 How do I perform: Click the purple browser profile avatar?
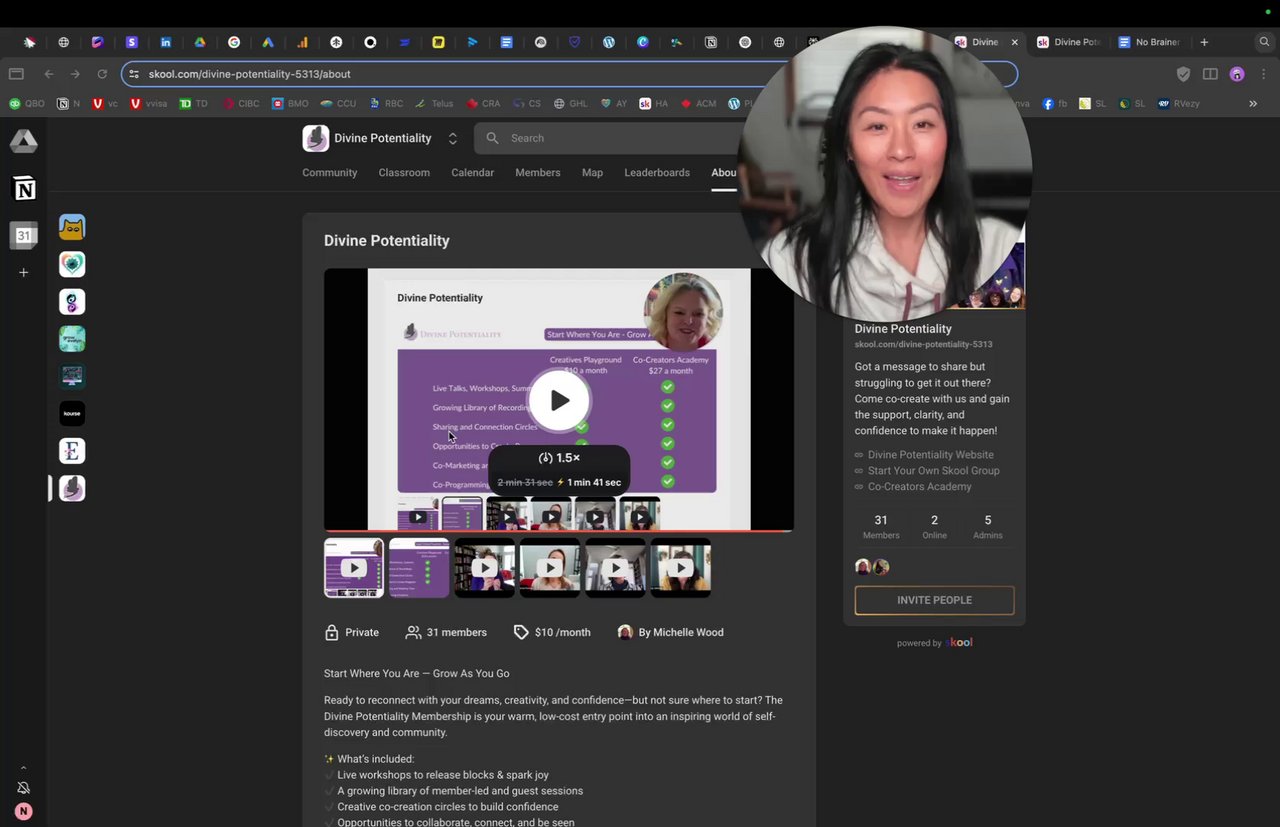click(x=1237, y=74)
